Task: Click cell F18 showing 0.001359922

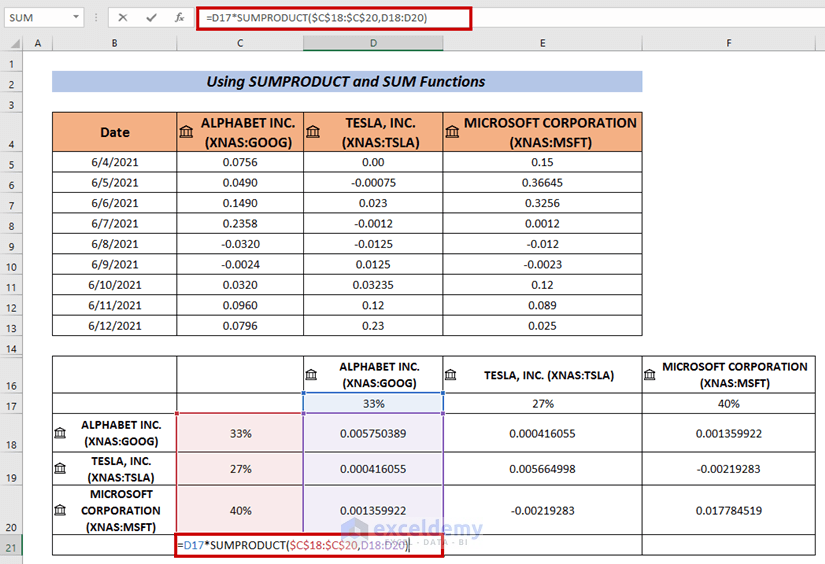Action: pos(729,434)
